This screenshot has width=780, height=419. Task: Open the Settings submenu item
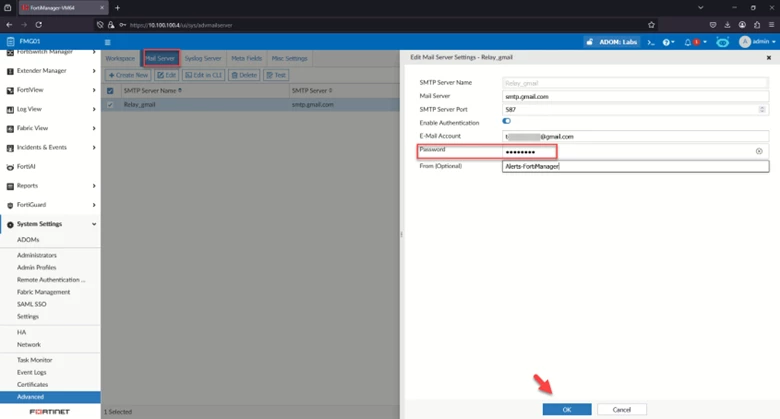[x=27, y=316]
